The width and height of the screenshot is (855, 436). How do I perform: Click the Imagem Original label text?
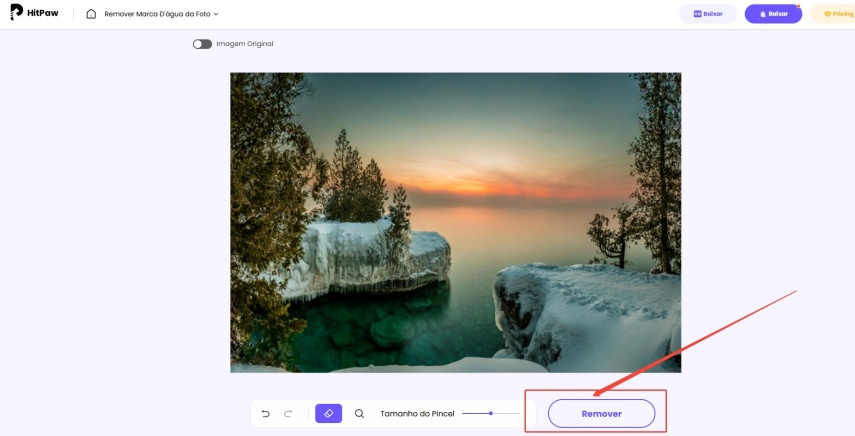[x=245, y=44]
